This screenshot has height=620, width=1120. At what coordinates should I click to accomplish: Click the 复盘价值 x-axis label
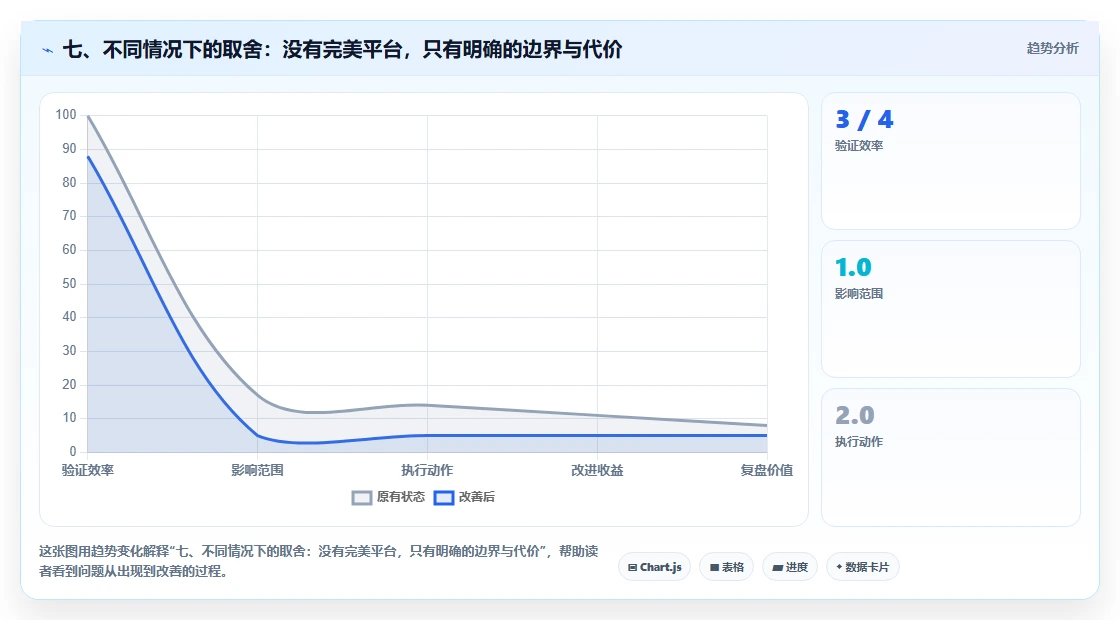[766, 470]
